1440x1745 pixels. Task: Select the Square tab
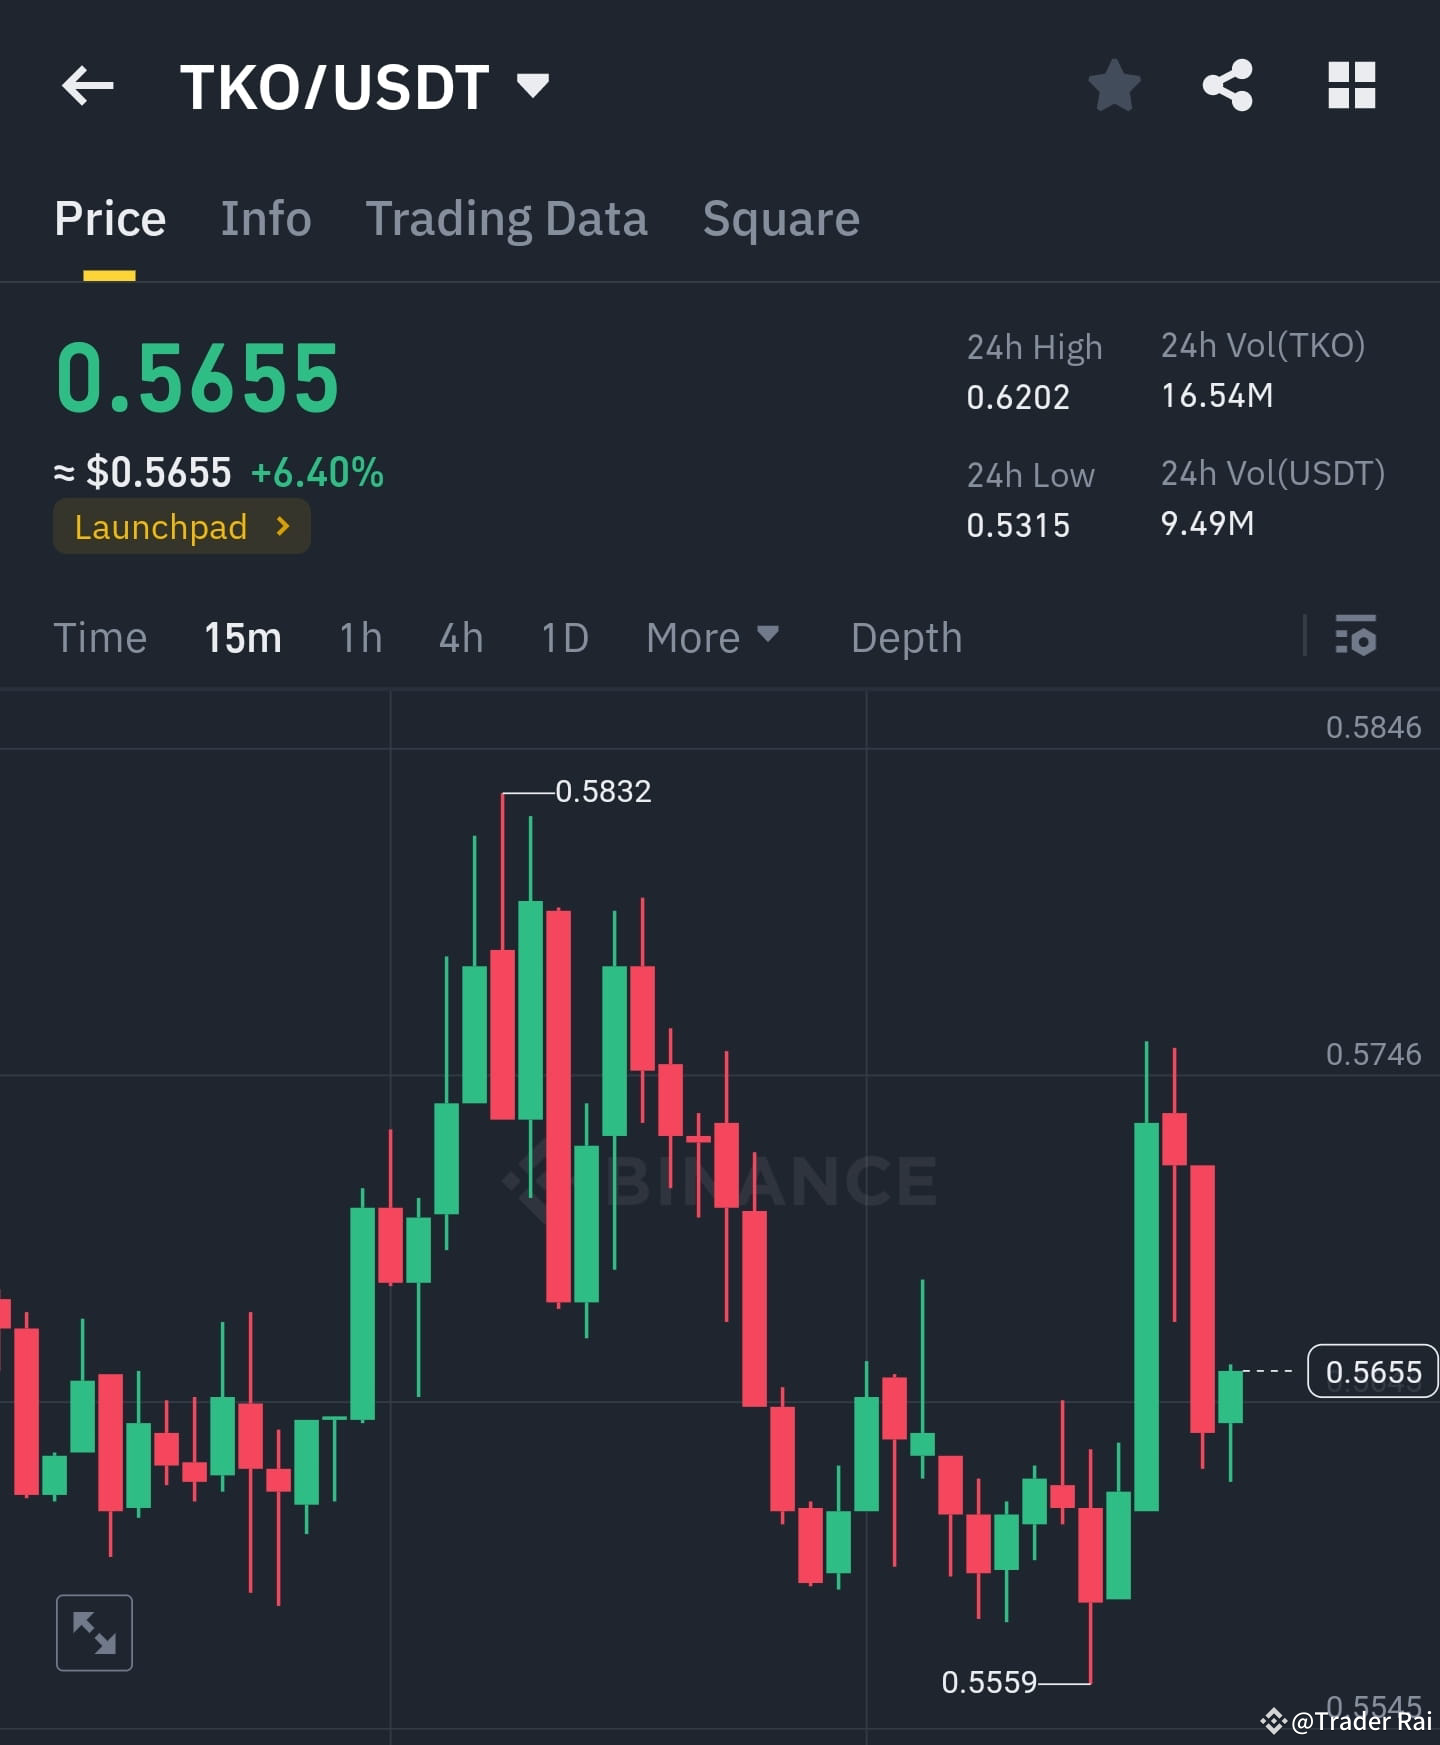(781, 218)
